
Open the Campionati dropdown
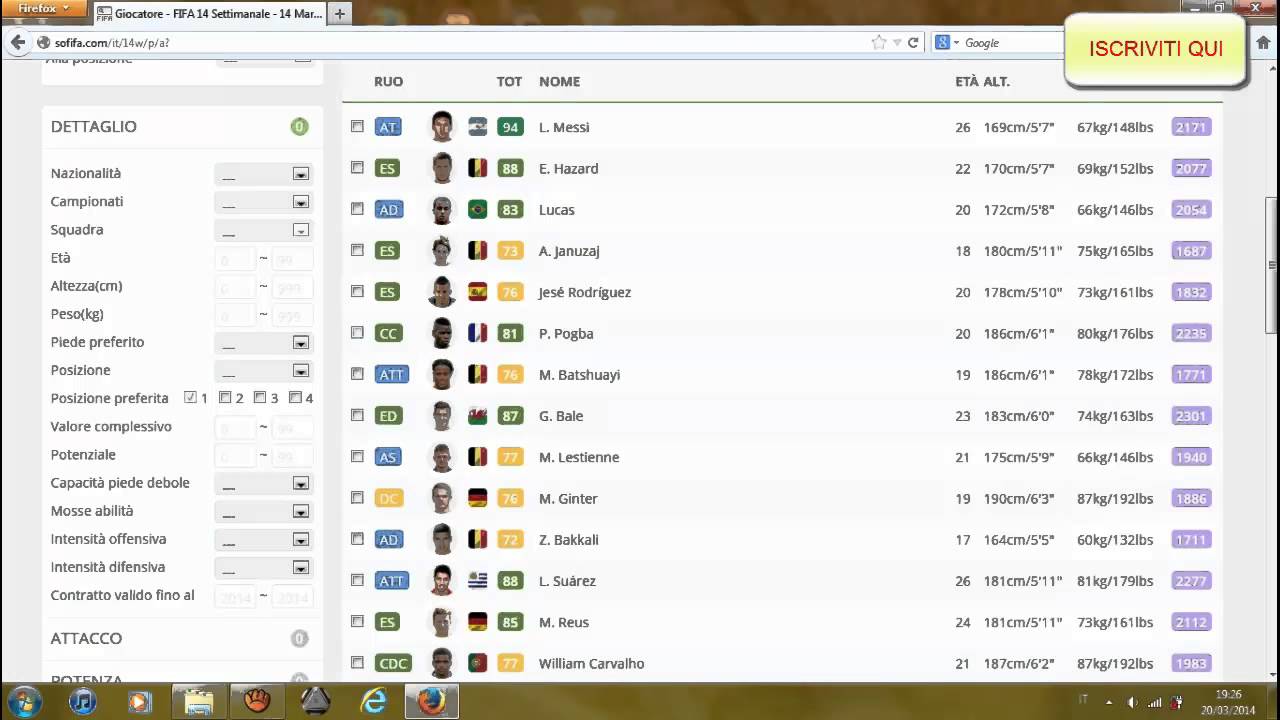(x=263, y=202)
